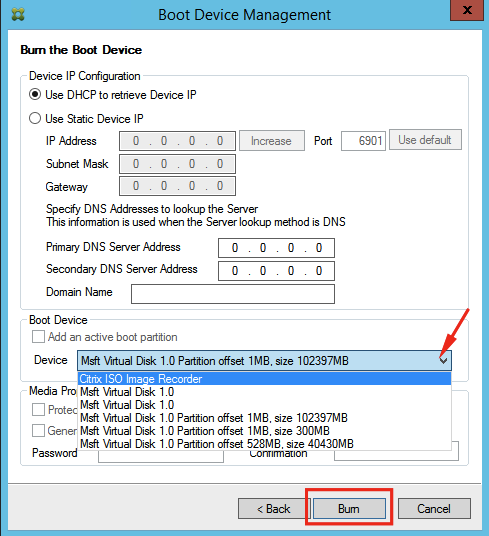This screenshot has height=536, width=489.
Task: Select Use Static Device IP option
Action: pos(35,118)
